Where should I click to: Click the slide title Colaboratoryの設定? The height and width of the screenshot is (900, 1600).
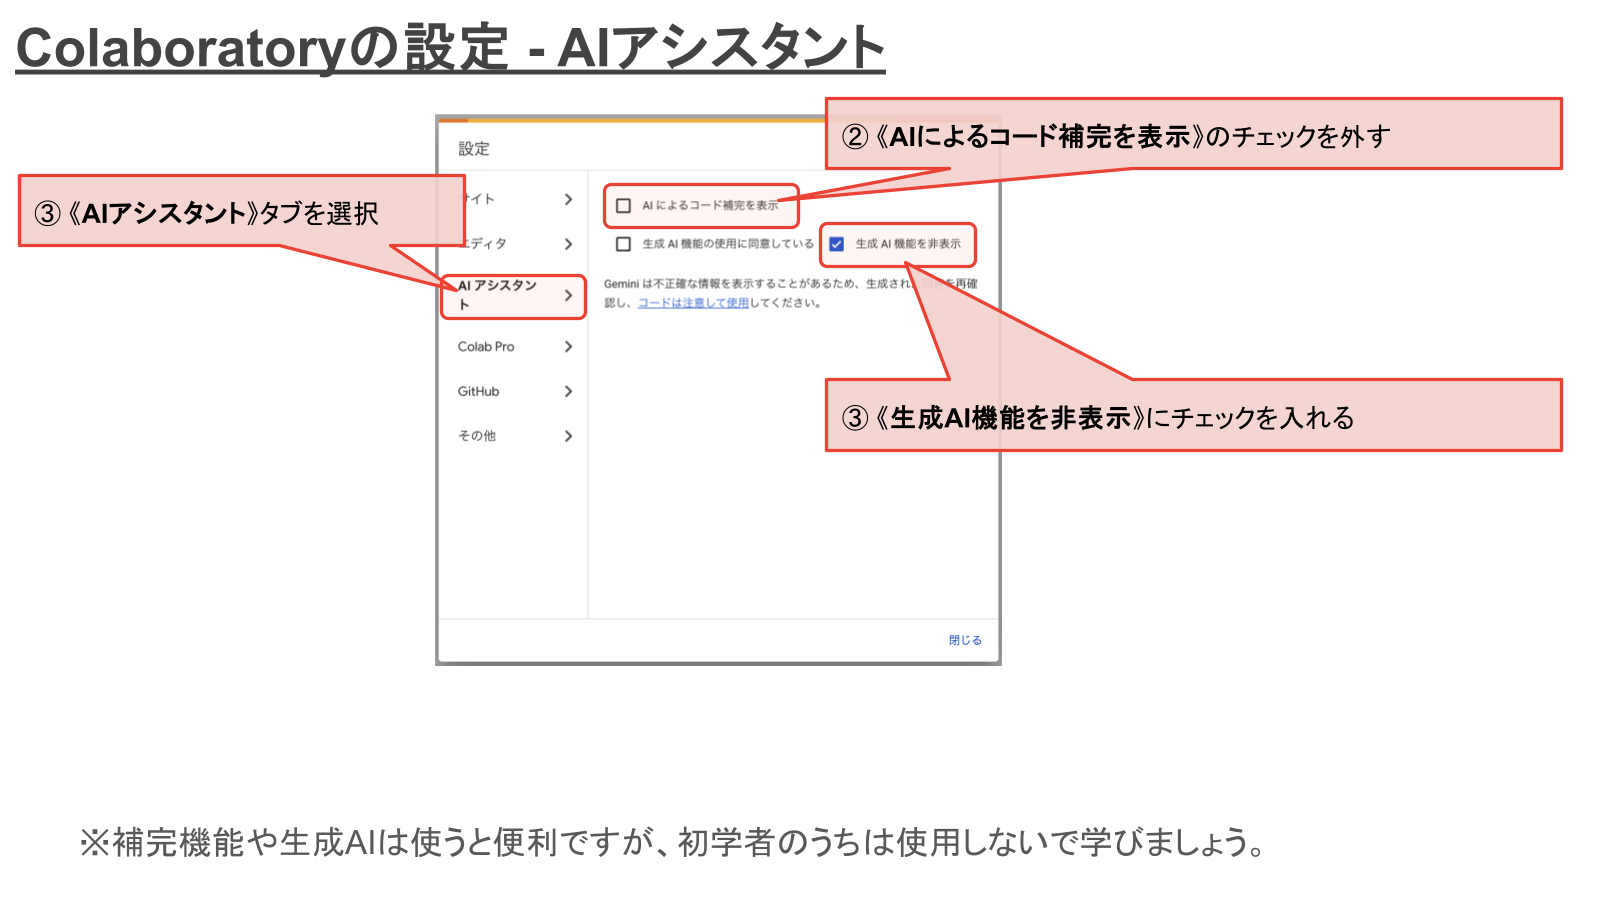point(450,48)
